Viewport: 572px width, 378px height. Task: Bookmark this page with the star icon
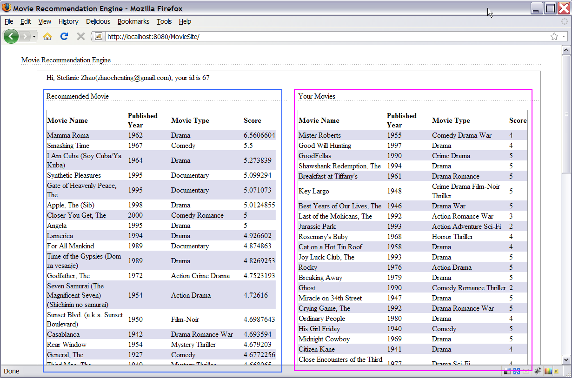[554, 36]
